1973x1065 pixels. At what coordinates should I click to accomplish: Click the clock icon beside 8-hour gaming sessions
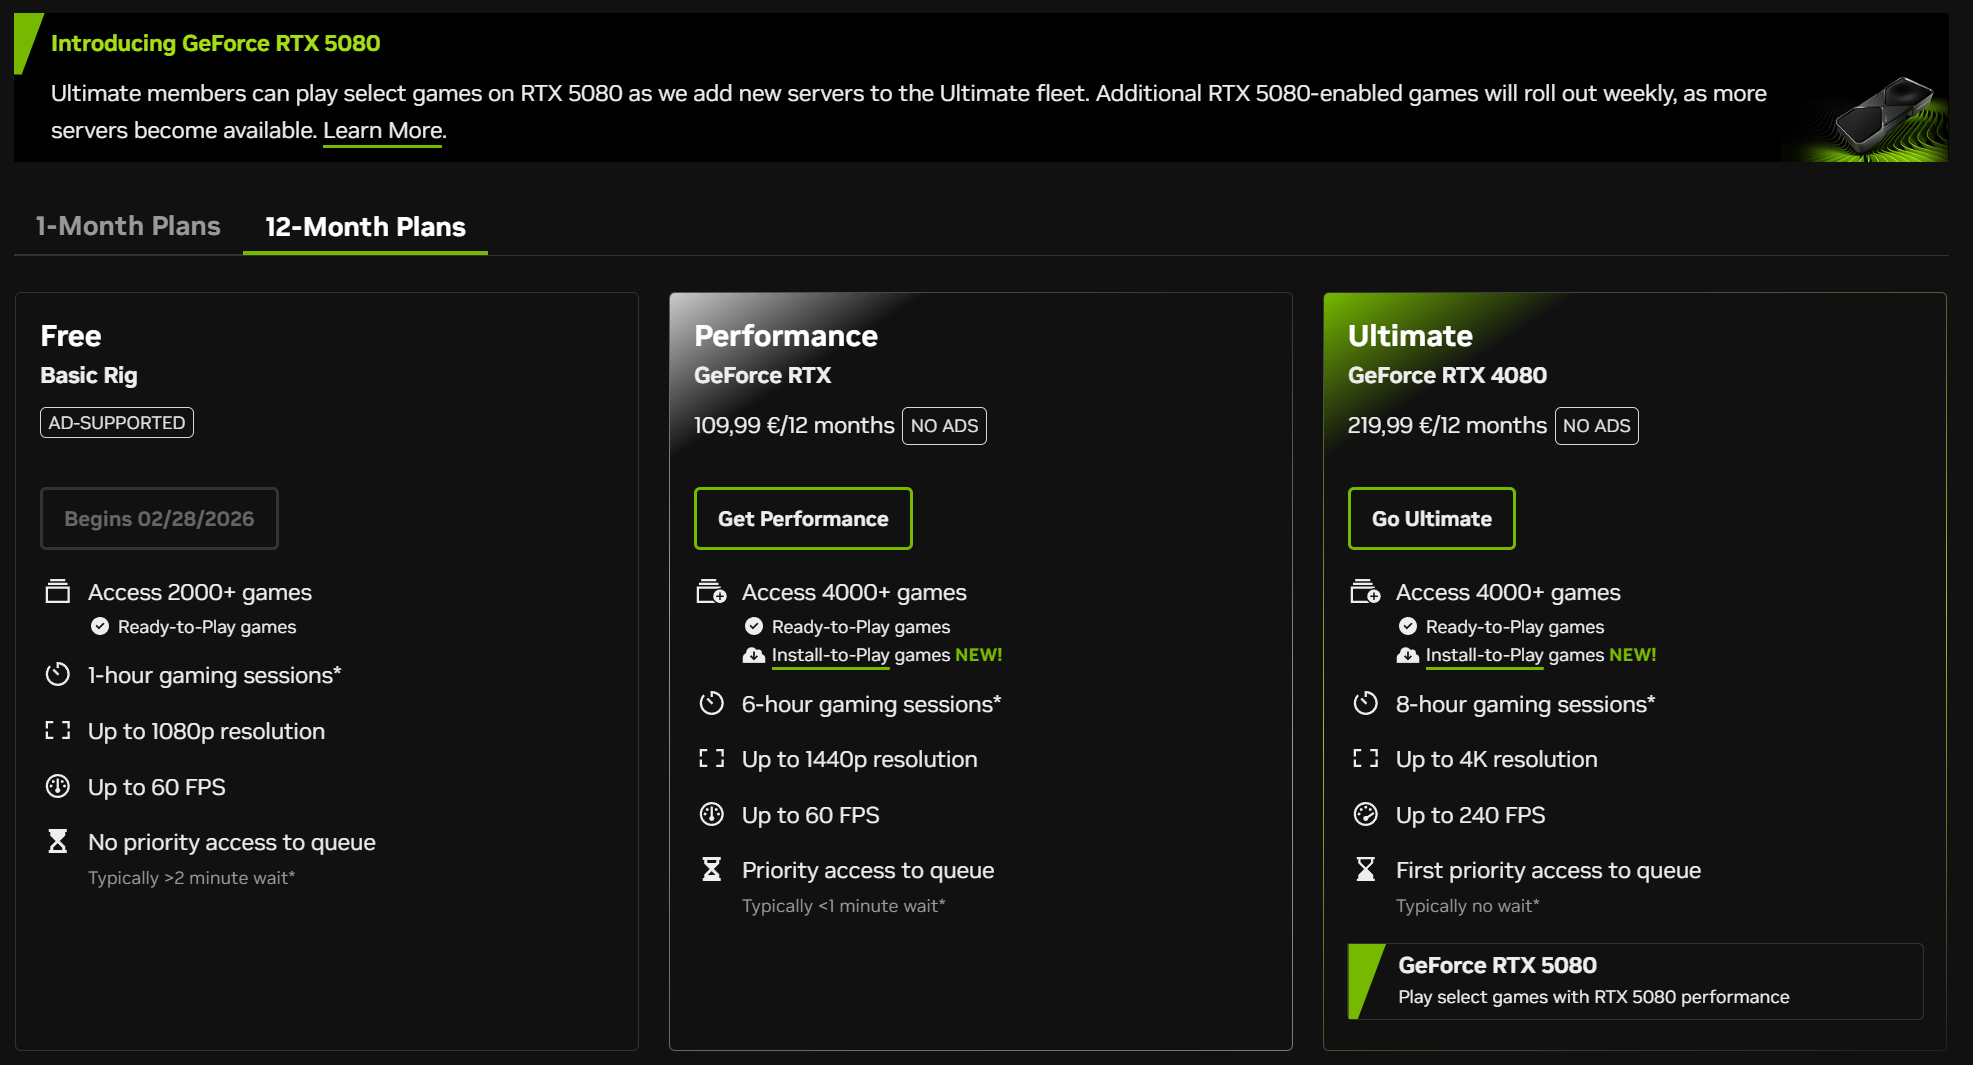(x=1365, y=704)
